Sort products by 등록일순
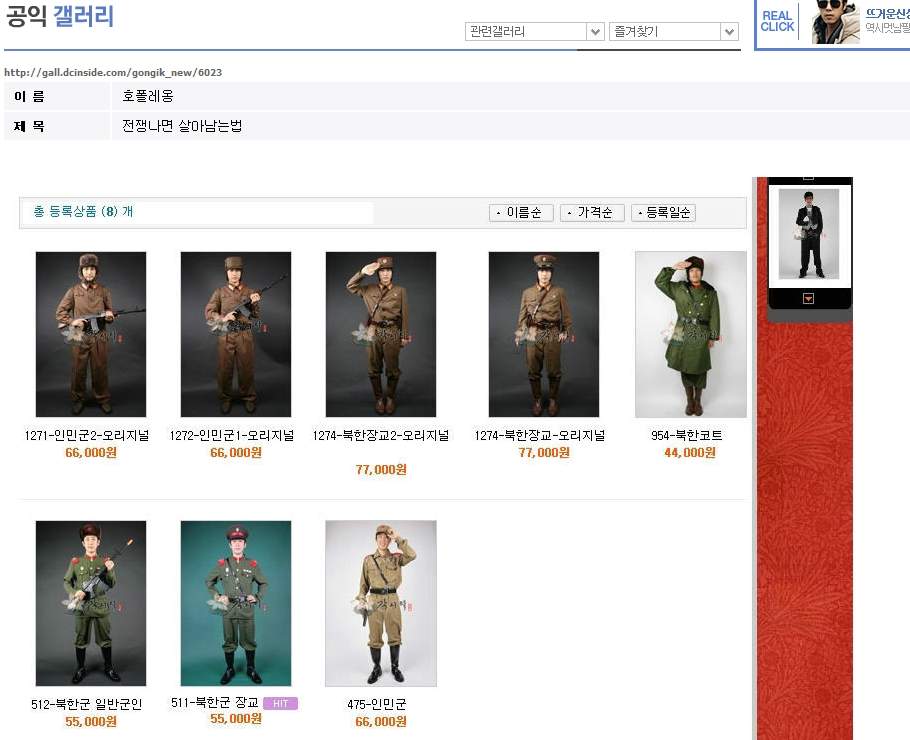The width and height of the screenshot is (910, 740). click(x=663, y=213)
